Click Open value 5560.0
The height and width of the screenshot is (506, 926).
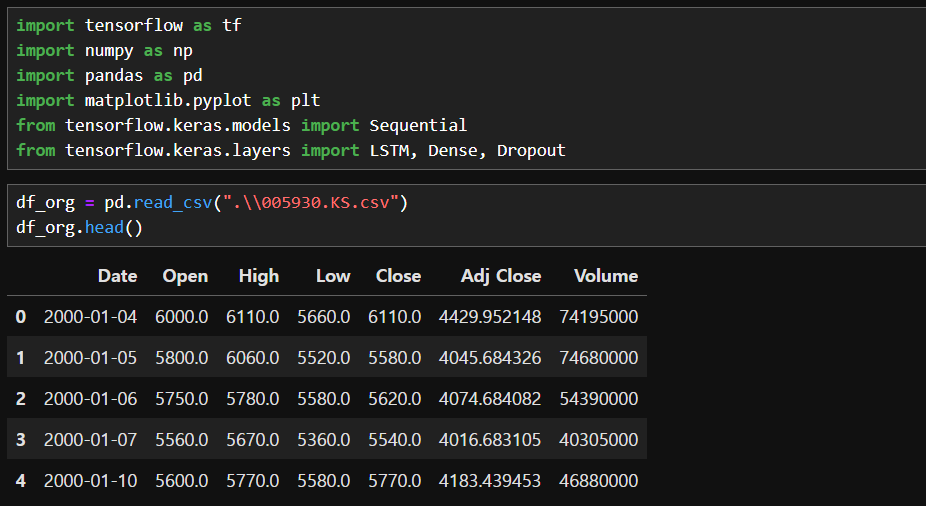182,440
